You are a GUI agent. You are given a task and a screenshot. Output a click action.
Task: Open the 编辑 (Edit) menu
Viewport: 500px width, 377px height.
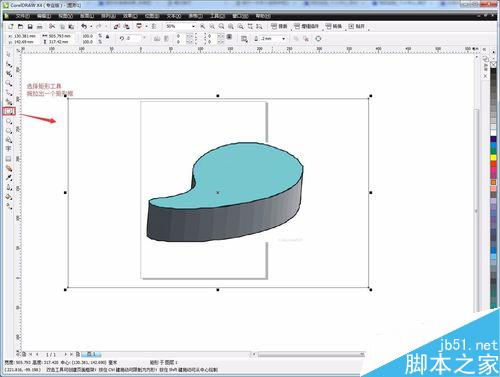coord(44,16)
